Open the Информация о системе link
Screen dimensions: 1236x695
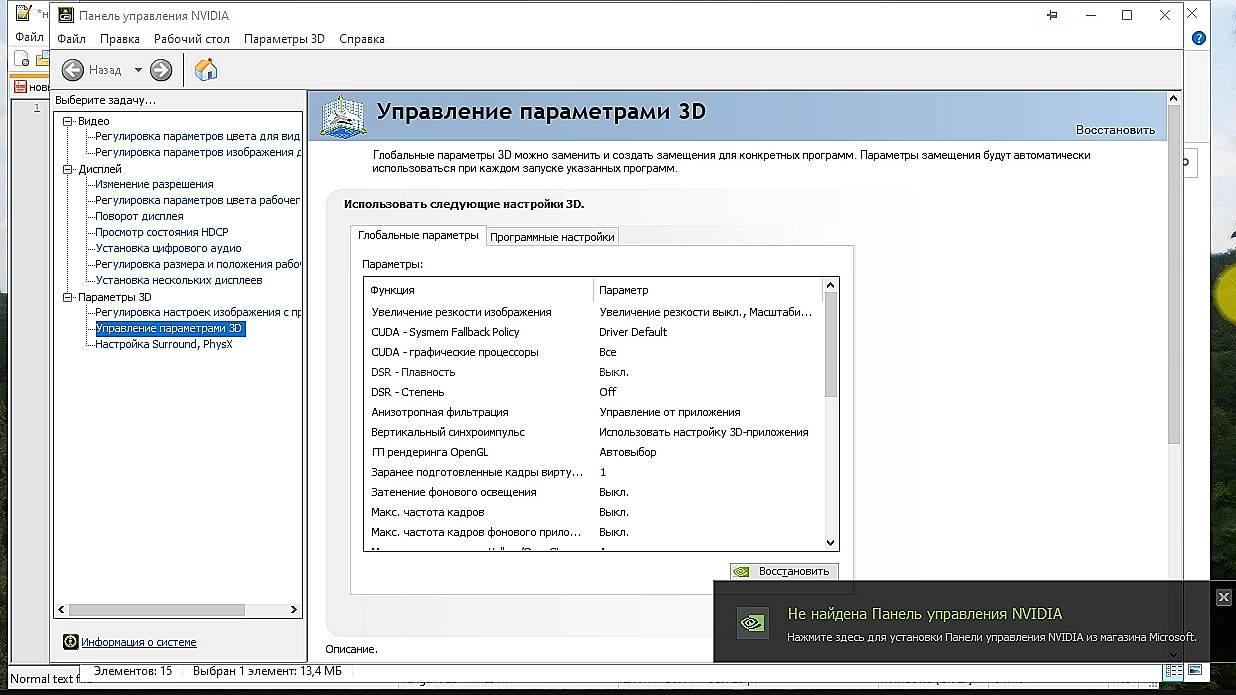139,642
